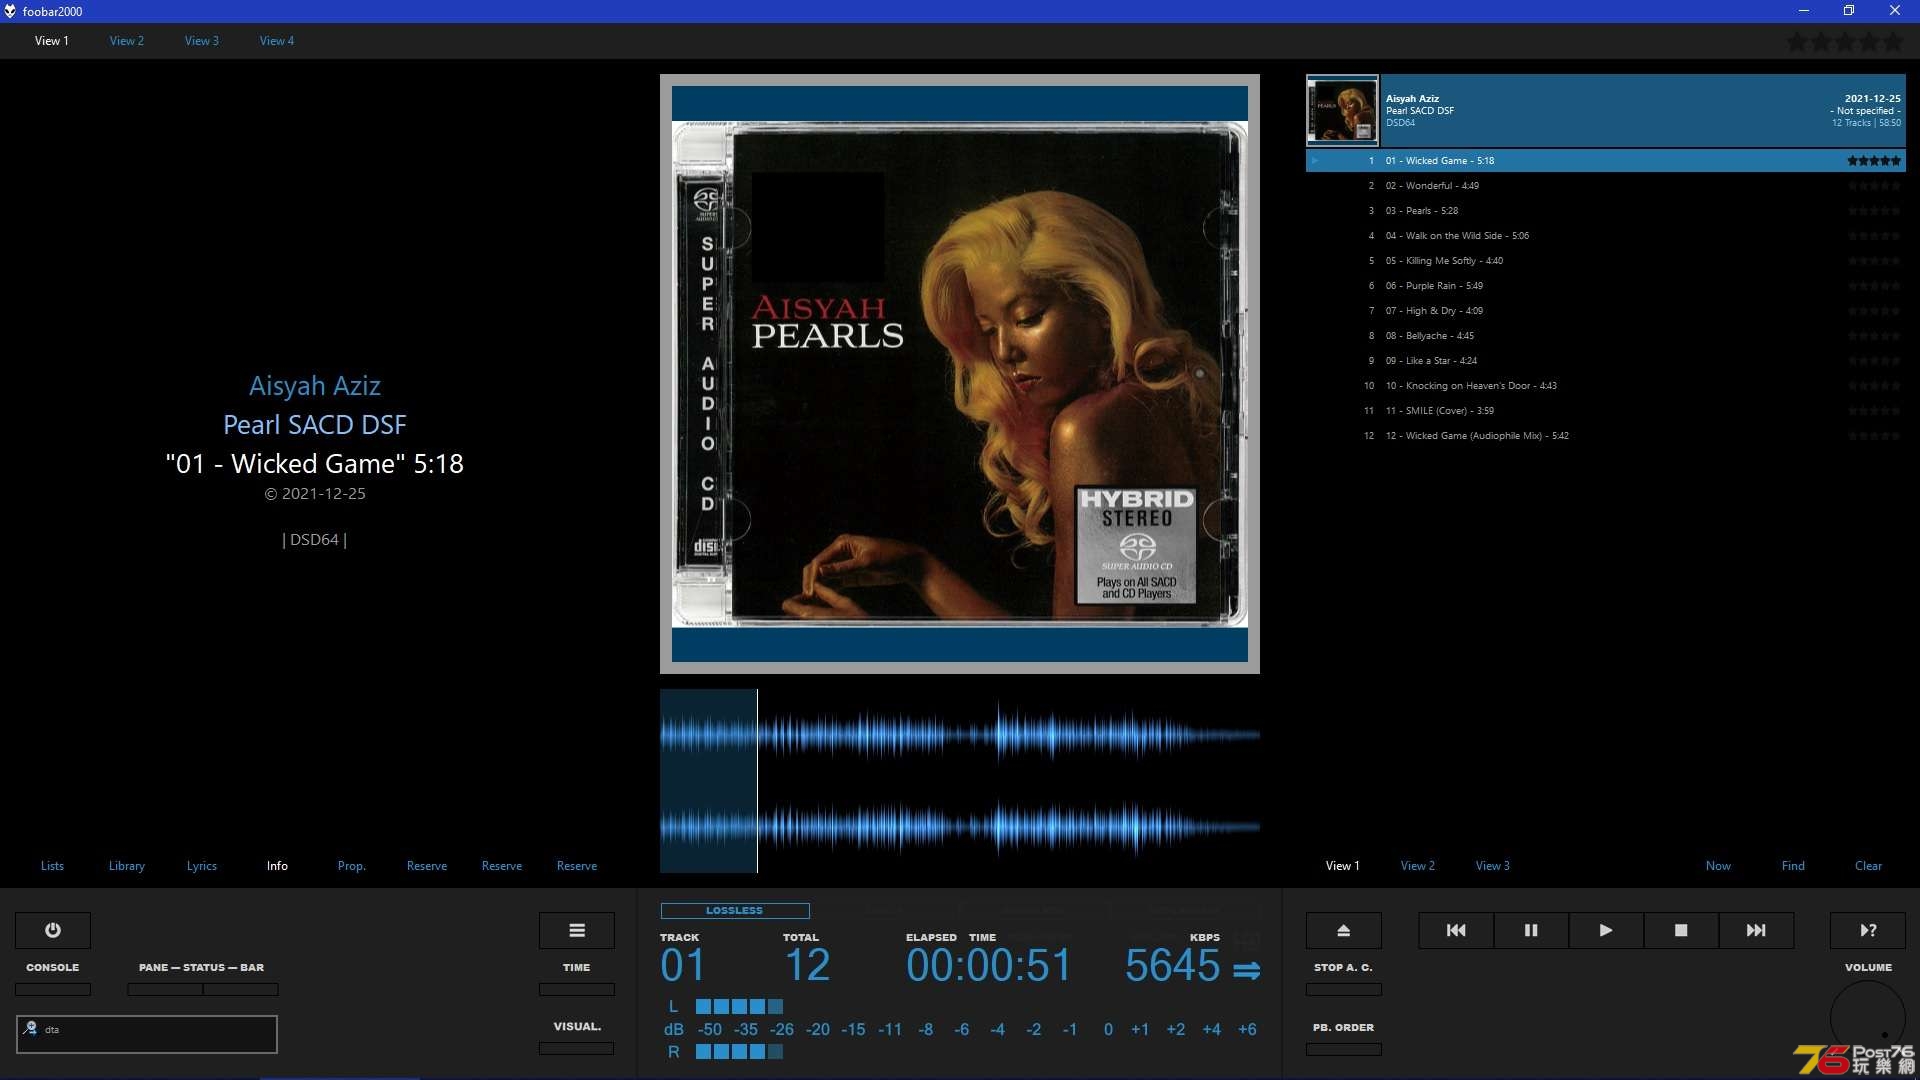Click the power icon button
Screen dimensions: 1920x1080
(53, 930)
